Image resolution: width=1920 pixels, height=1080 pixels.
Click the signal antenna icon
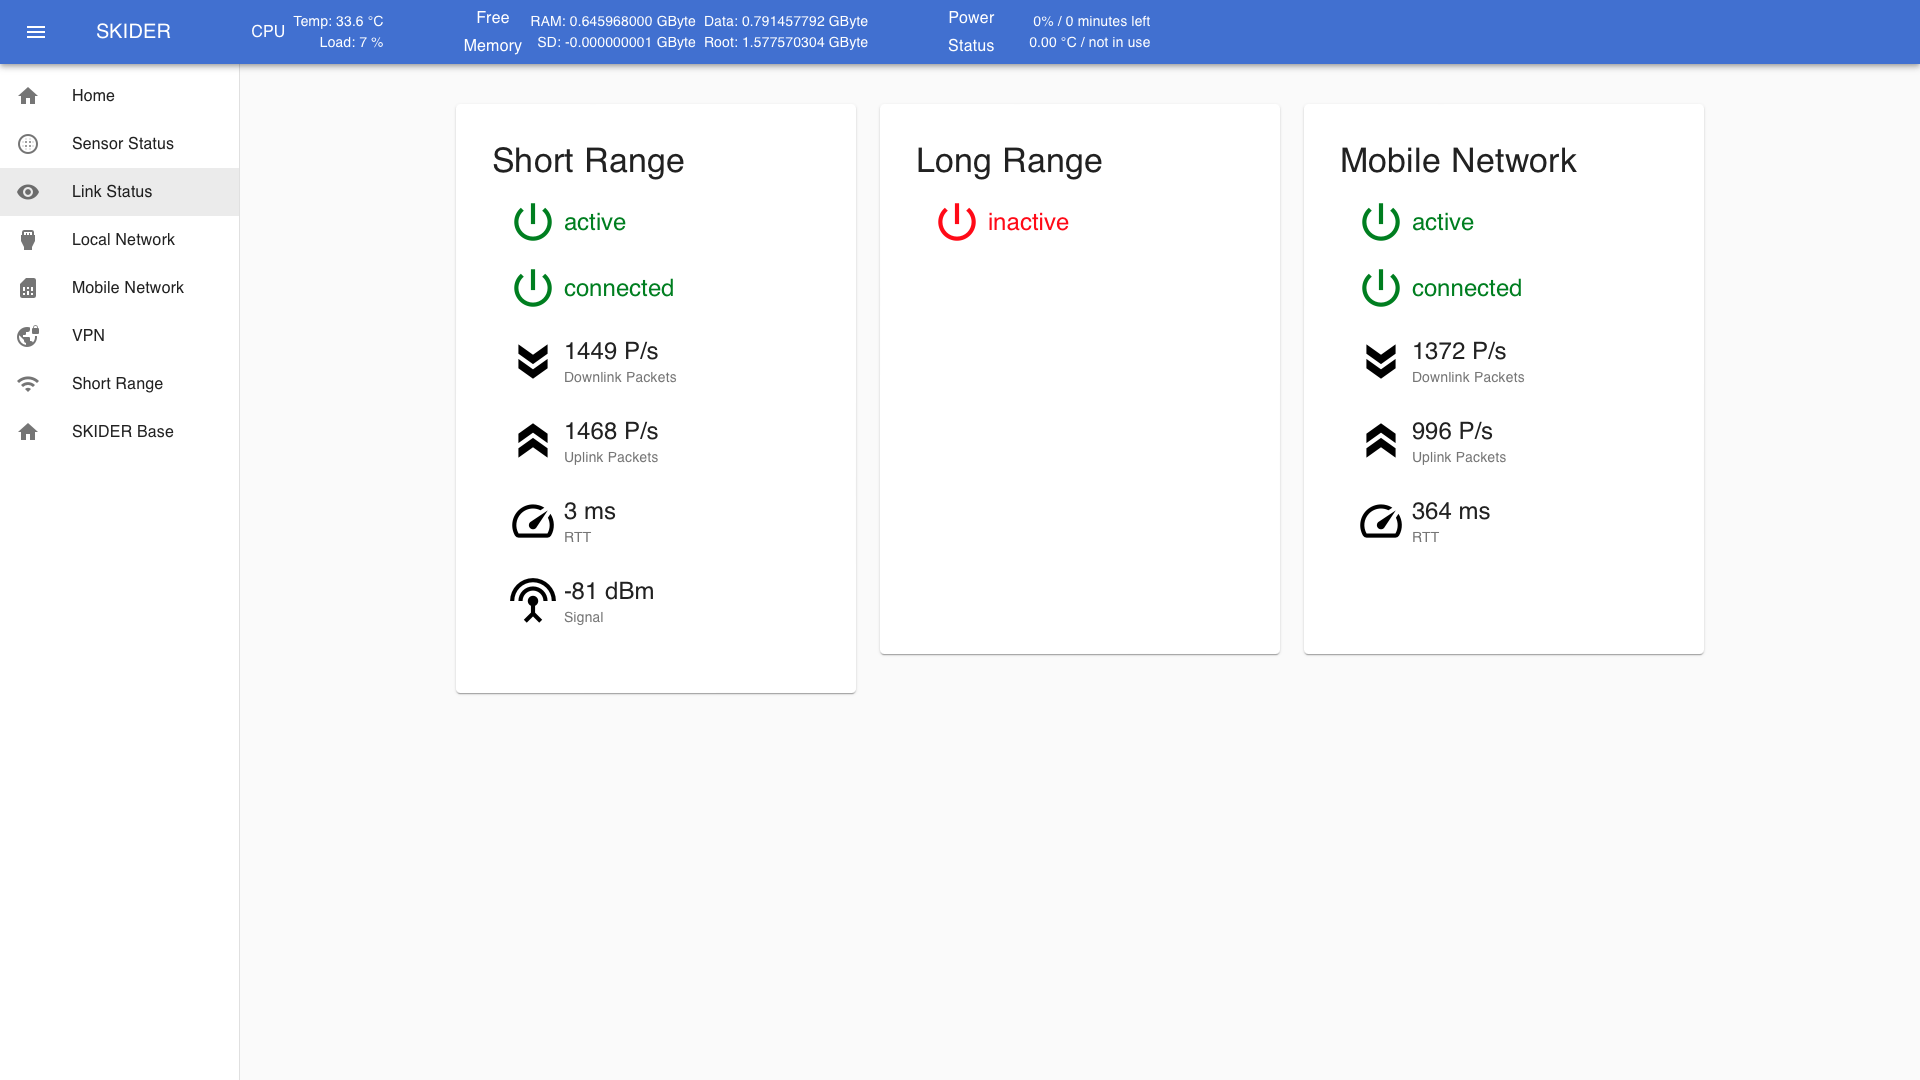coord(533,600)
